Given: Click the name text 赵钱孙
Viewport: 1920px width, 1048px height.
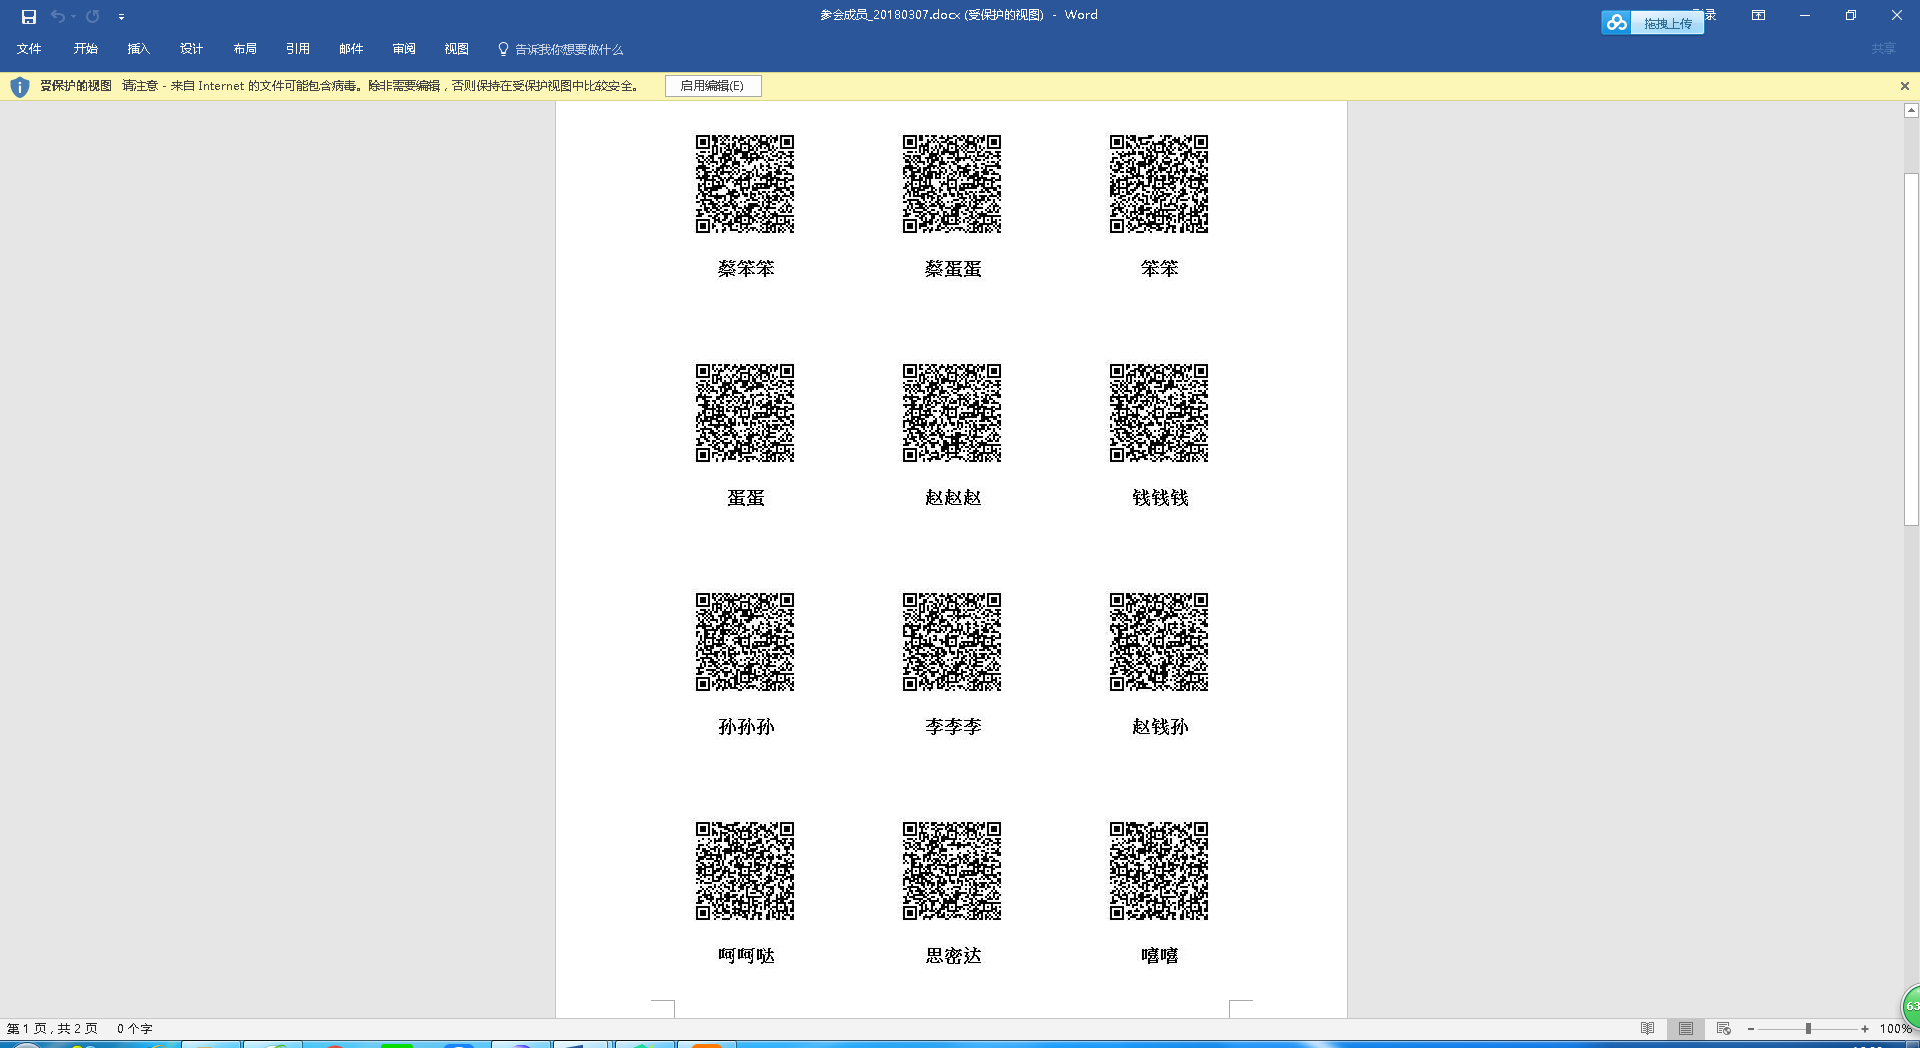Looking at the screenshot, I should [x=1160, y=726].
